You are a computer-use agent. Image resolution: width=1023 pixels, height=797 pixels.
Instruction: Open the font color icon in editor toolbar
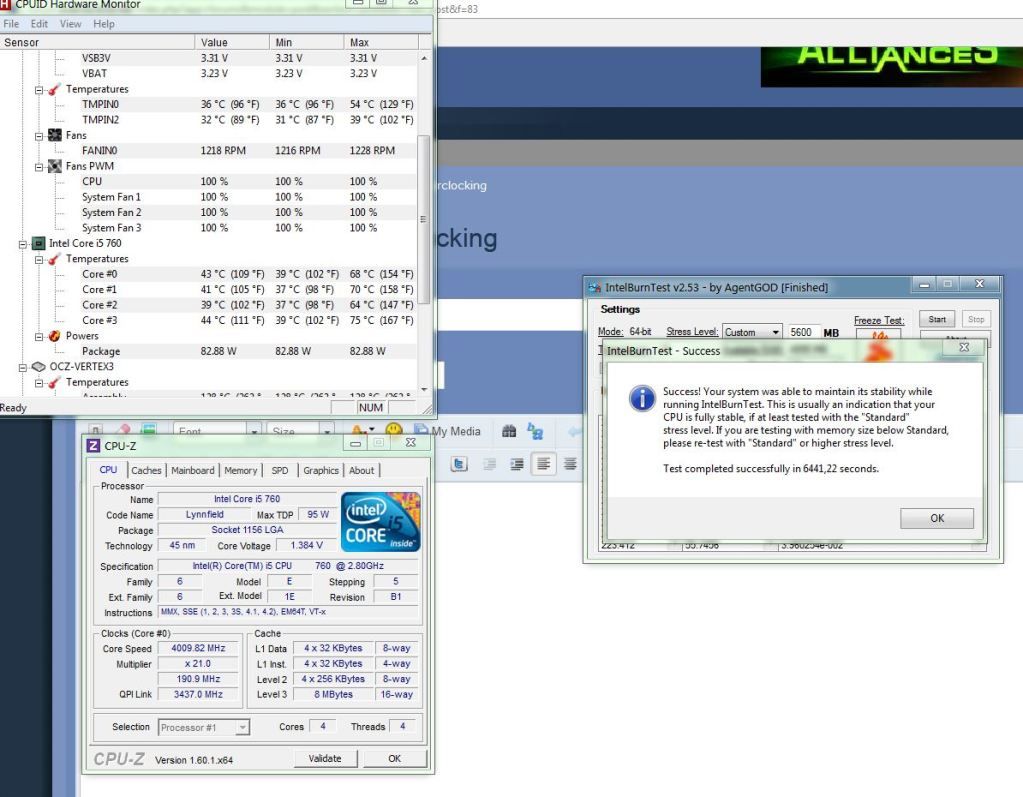click(x=361, y=430)
